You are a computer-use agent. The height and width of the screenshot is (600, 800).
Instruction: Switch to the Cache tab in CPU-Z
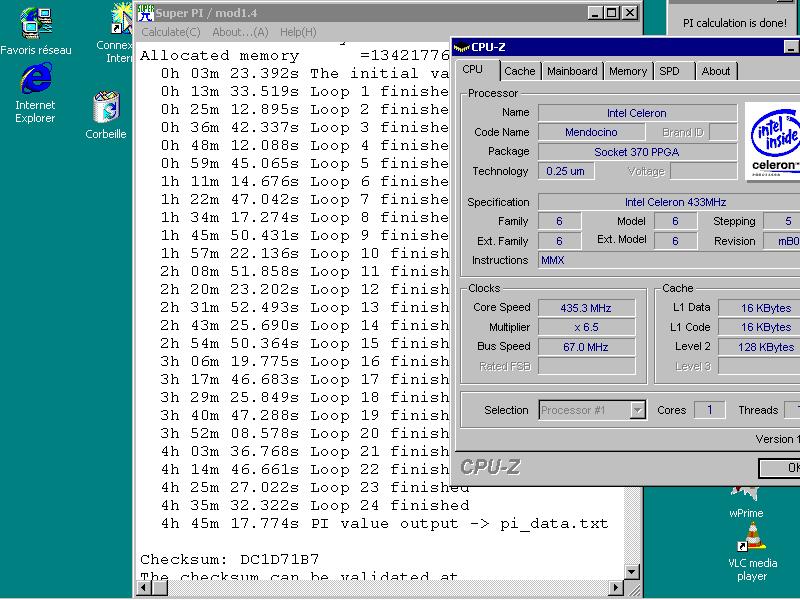(x=519, y=71)
